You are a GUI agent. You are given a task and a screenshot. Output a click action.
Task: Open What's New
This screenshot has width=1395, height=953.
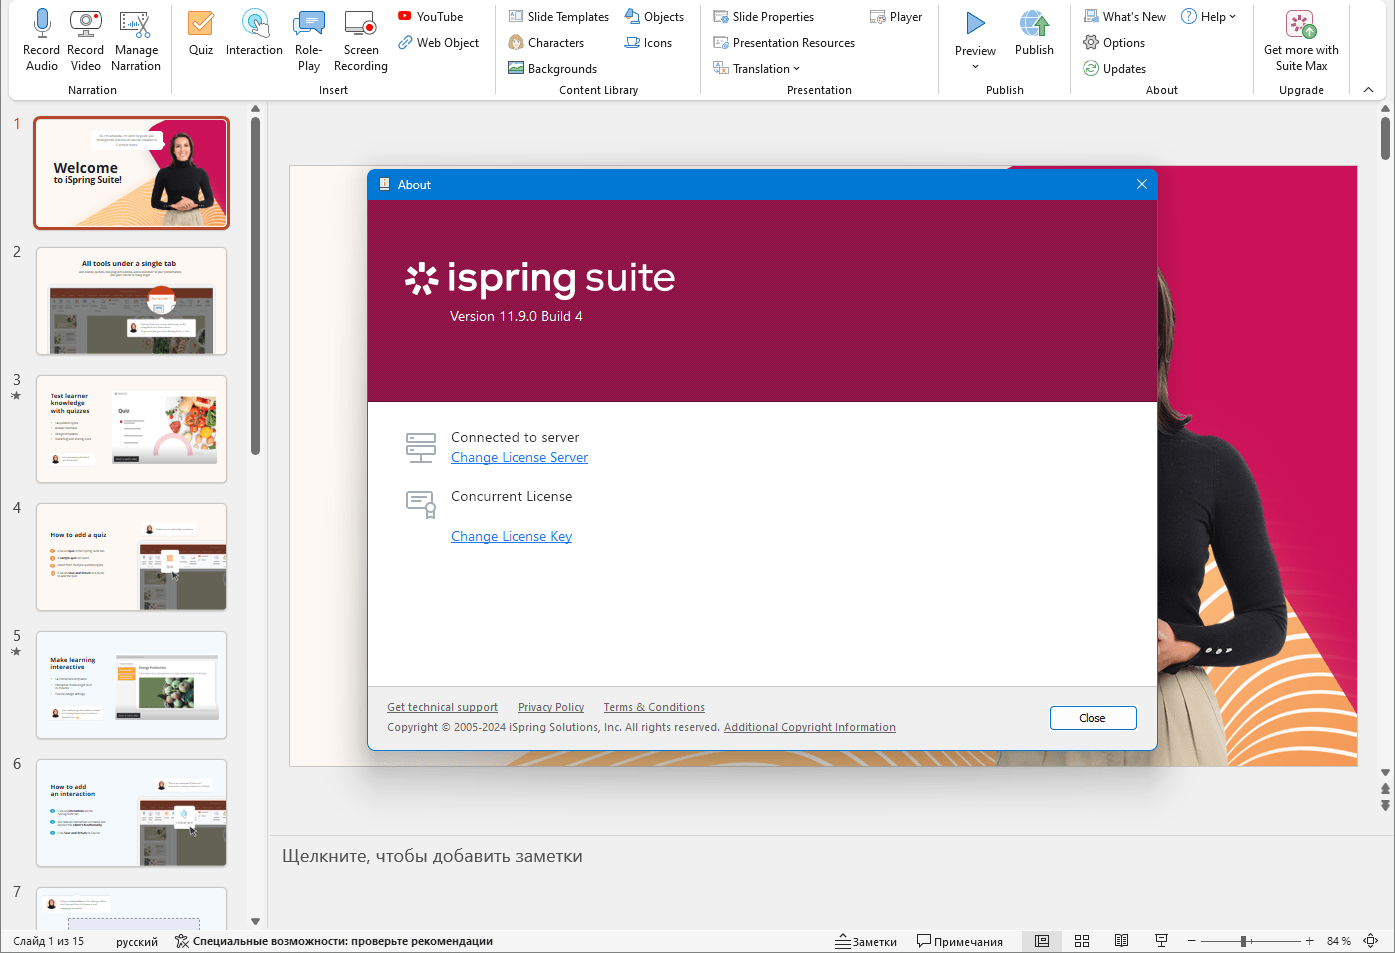(1125, 17)
